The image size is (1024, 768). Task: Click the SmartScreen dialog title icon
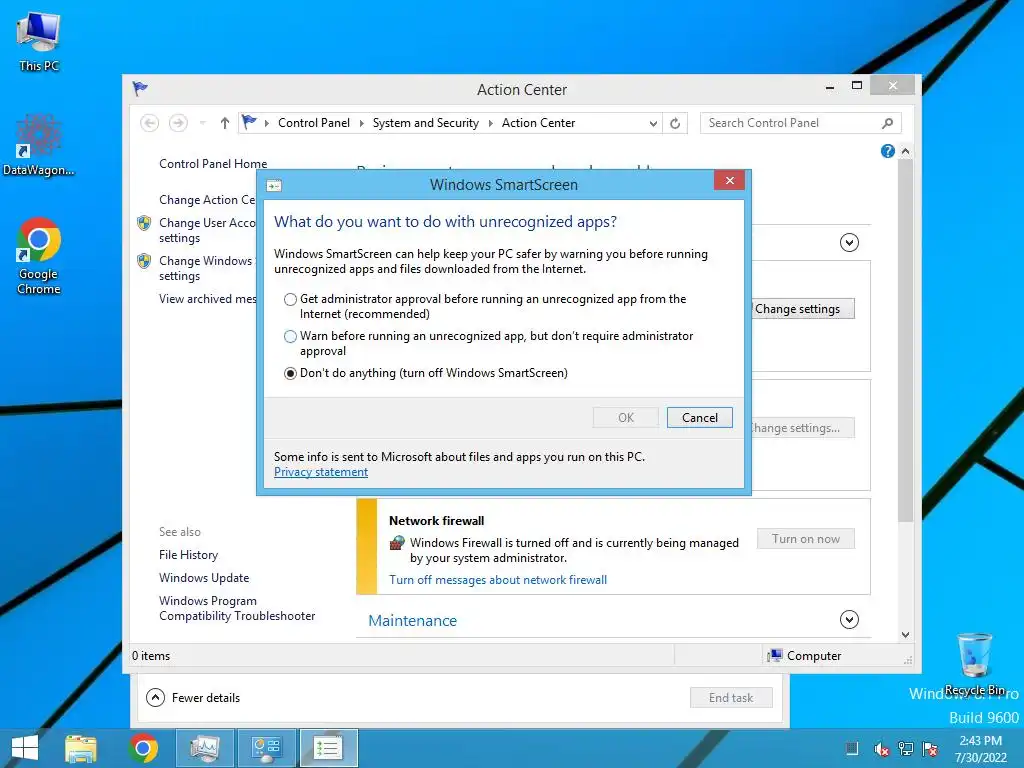click(274, 185)
